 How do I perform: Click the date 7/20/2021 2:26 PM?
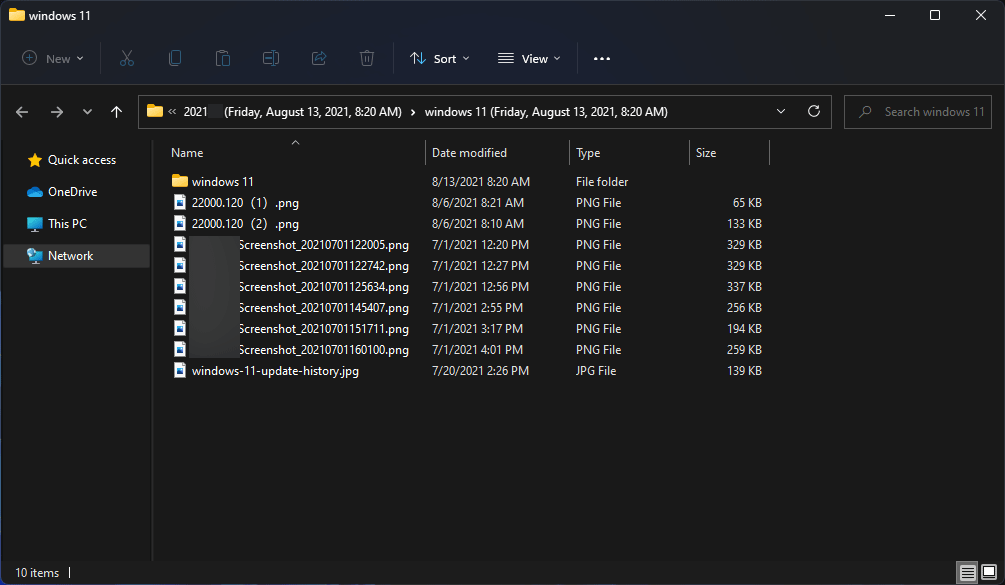pos(480,370)
